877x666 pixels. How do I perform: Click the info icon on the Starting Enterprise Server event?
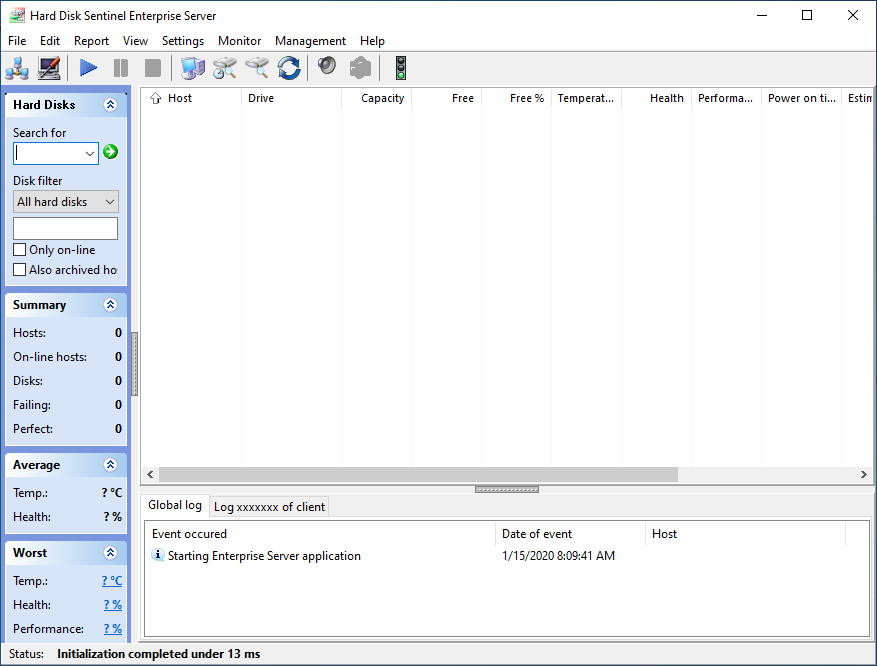tap(158, 555)
